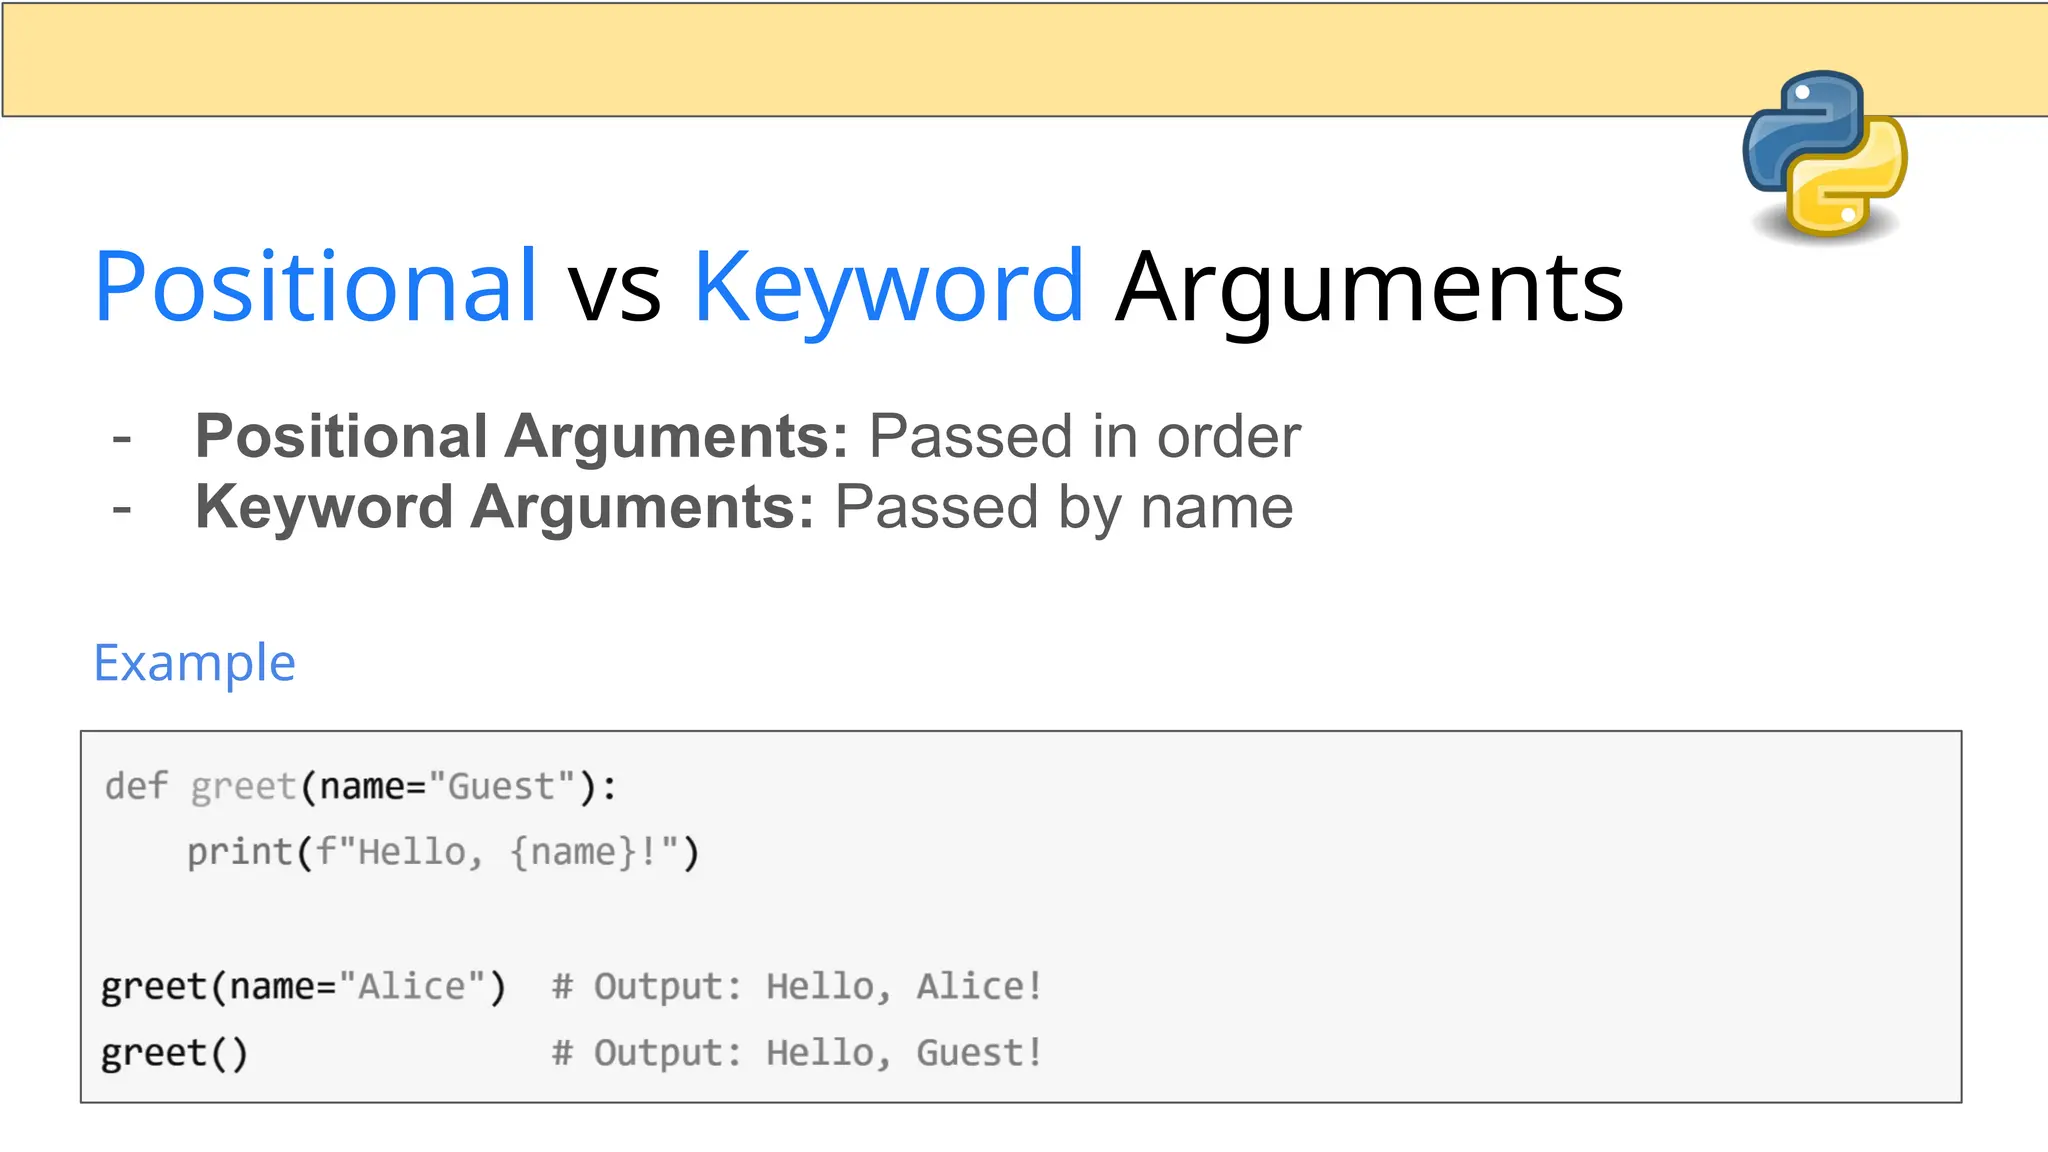
Task: Click the print f-string code line
Action: 443,853
